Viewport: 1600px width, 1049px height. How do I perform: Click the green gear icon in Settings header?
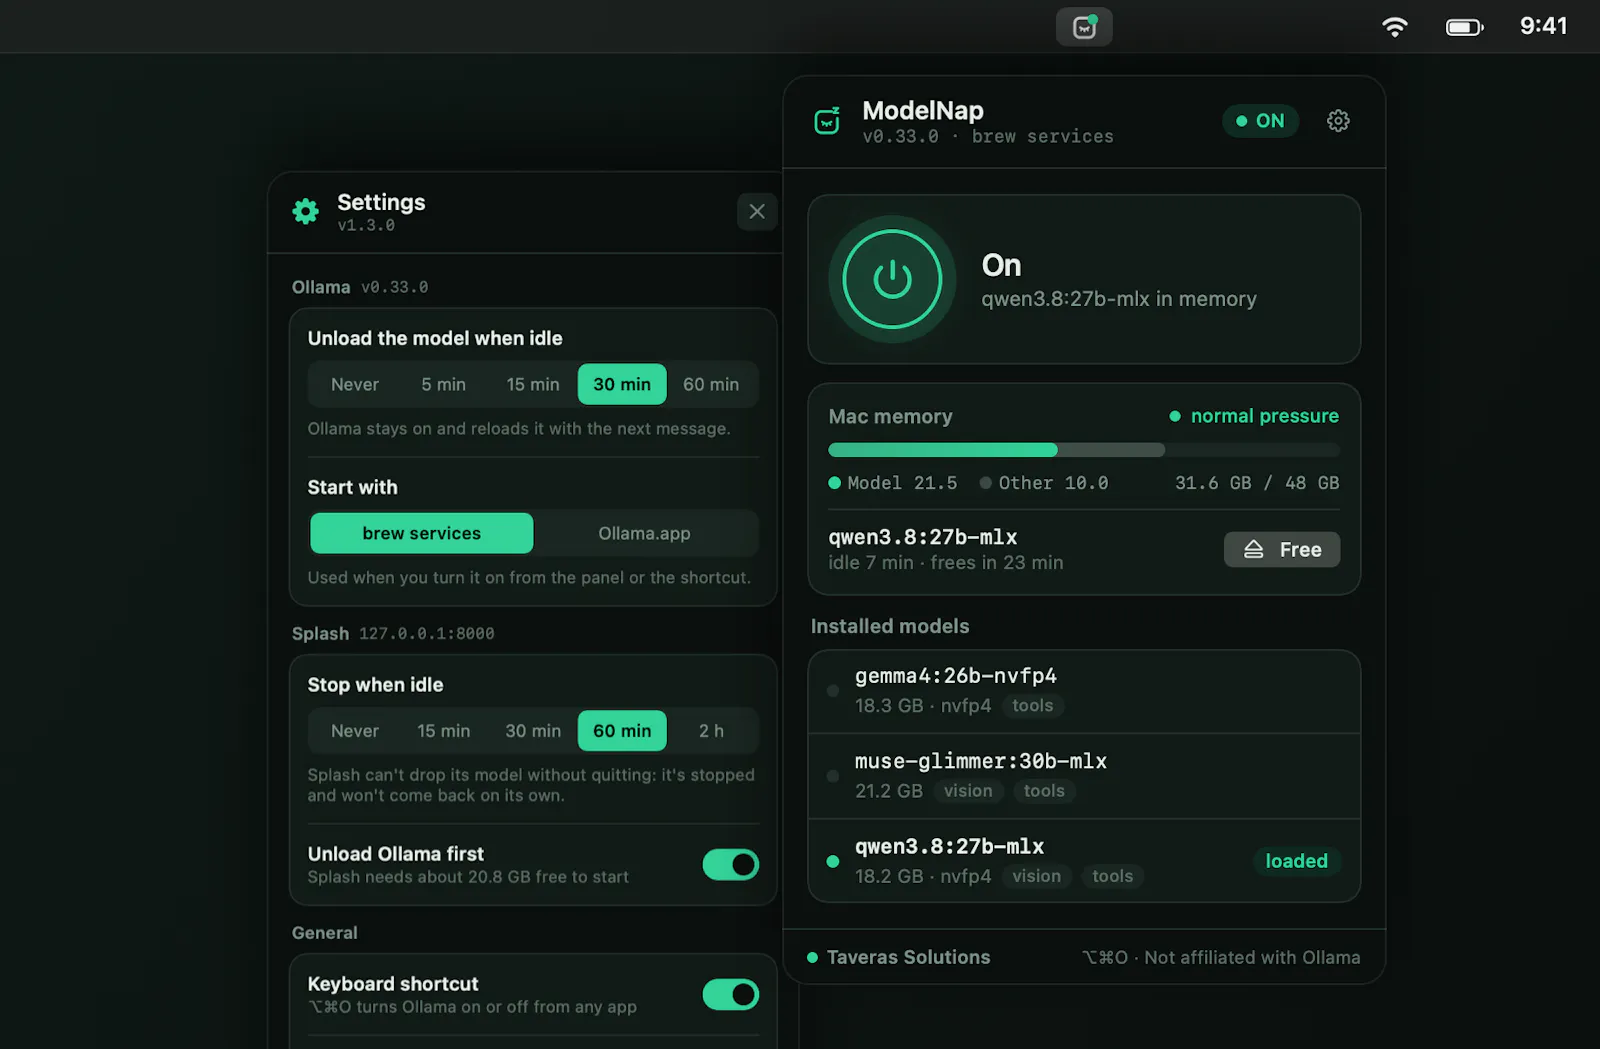(x=305, y=211)
